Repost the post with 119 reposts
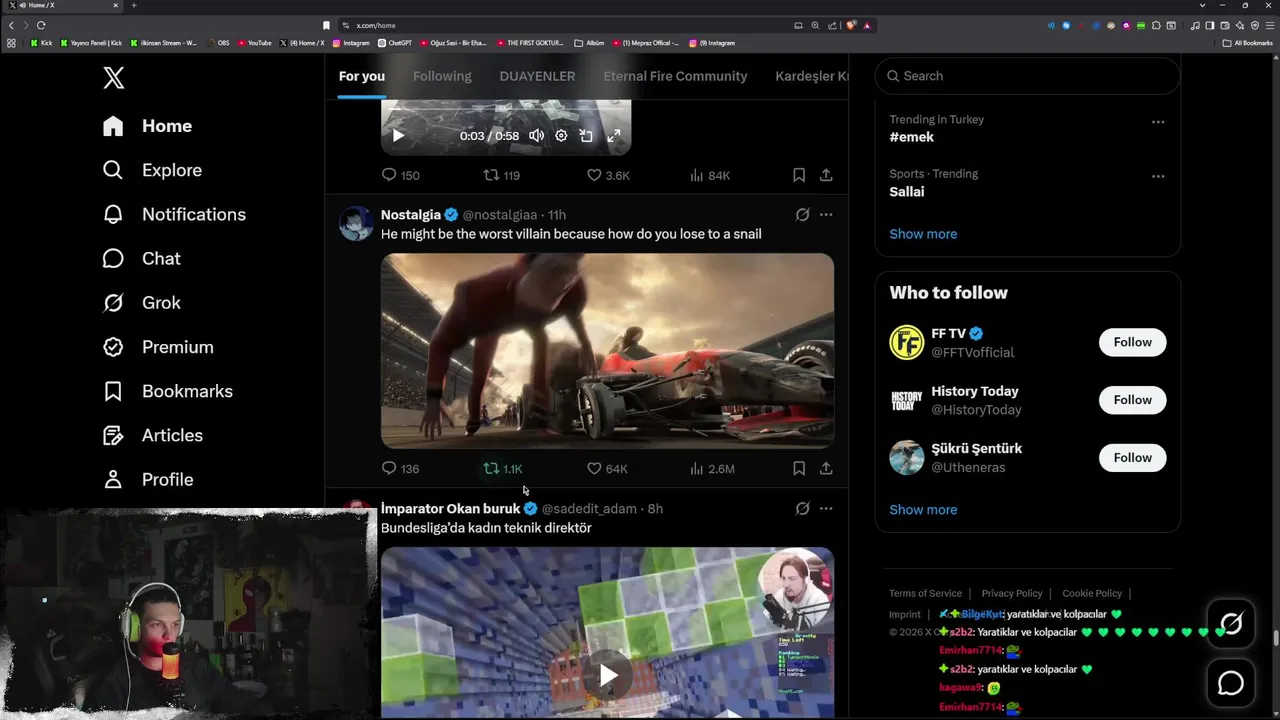Viewport: 1280px width, 720px height. pos(501,175)
